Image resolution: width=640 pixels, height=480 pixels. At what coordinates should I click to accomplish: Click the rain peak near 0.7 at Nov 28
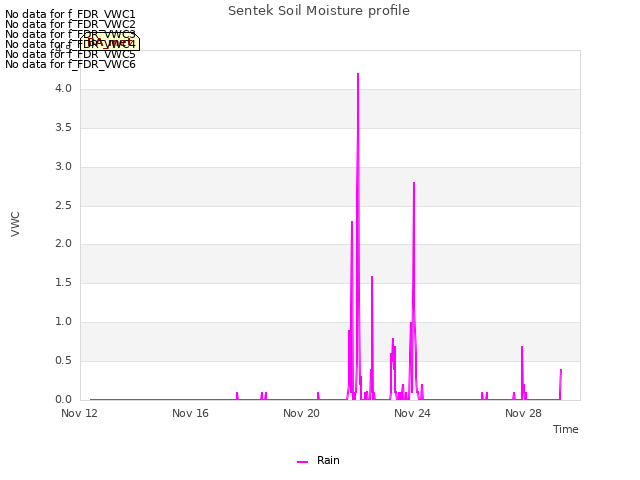click(522, 348)
